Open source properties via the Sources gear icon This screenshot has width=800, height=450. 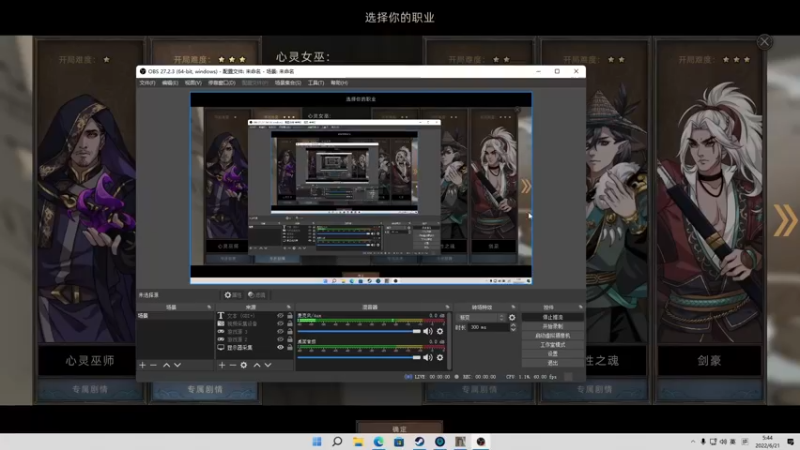(x=244, y=365)
